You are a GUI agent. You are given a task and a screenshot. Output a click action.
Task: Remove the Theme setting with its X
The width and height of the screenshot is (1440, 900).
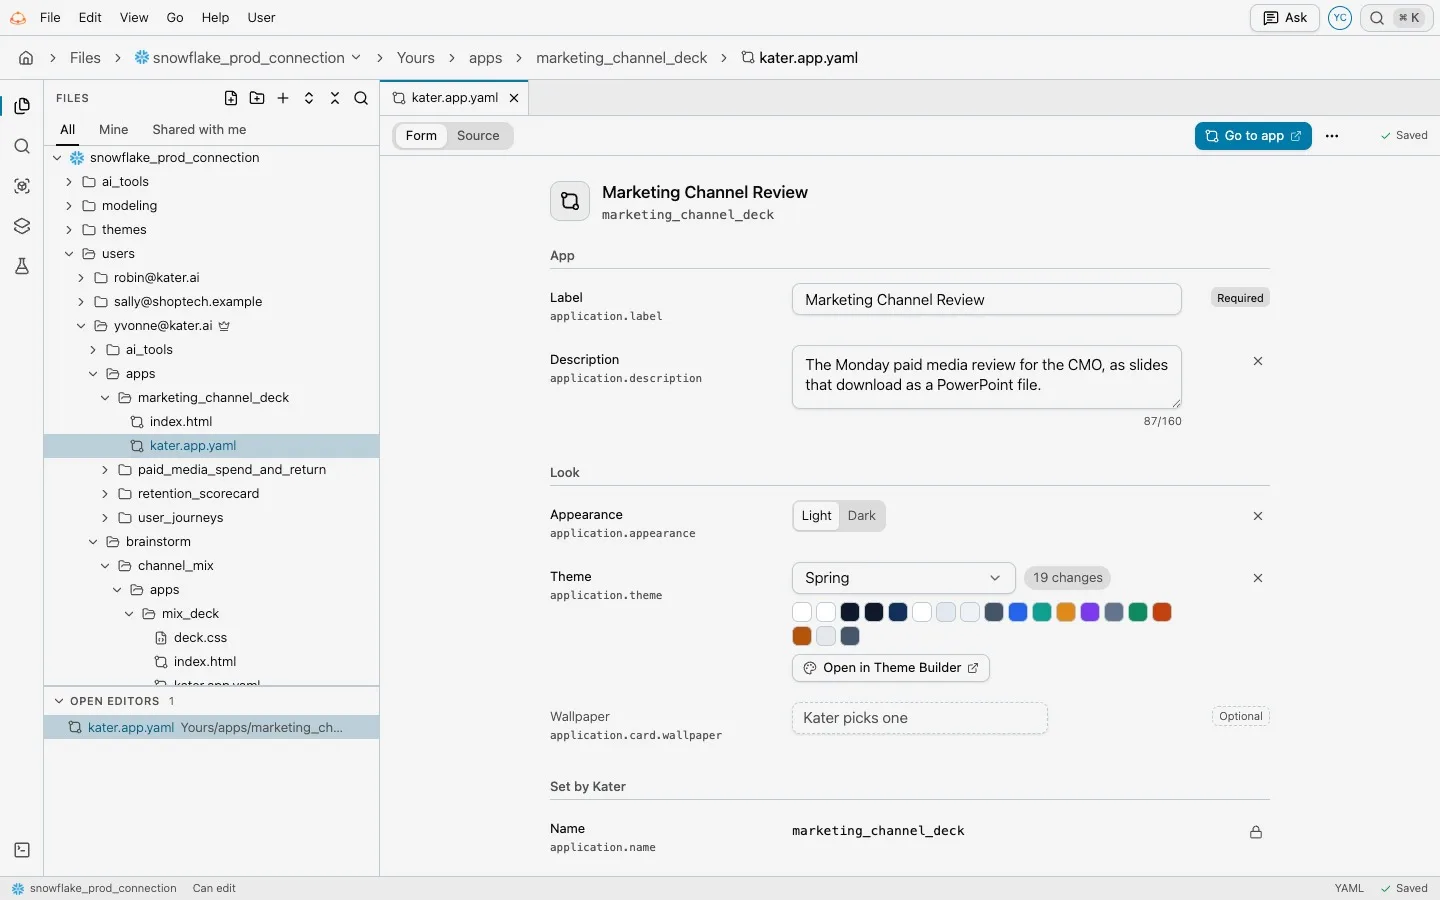(x=1258, y=578)
